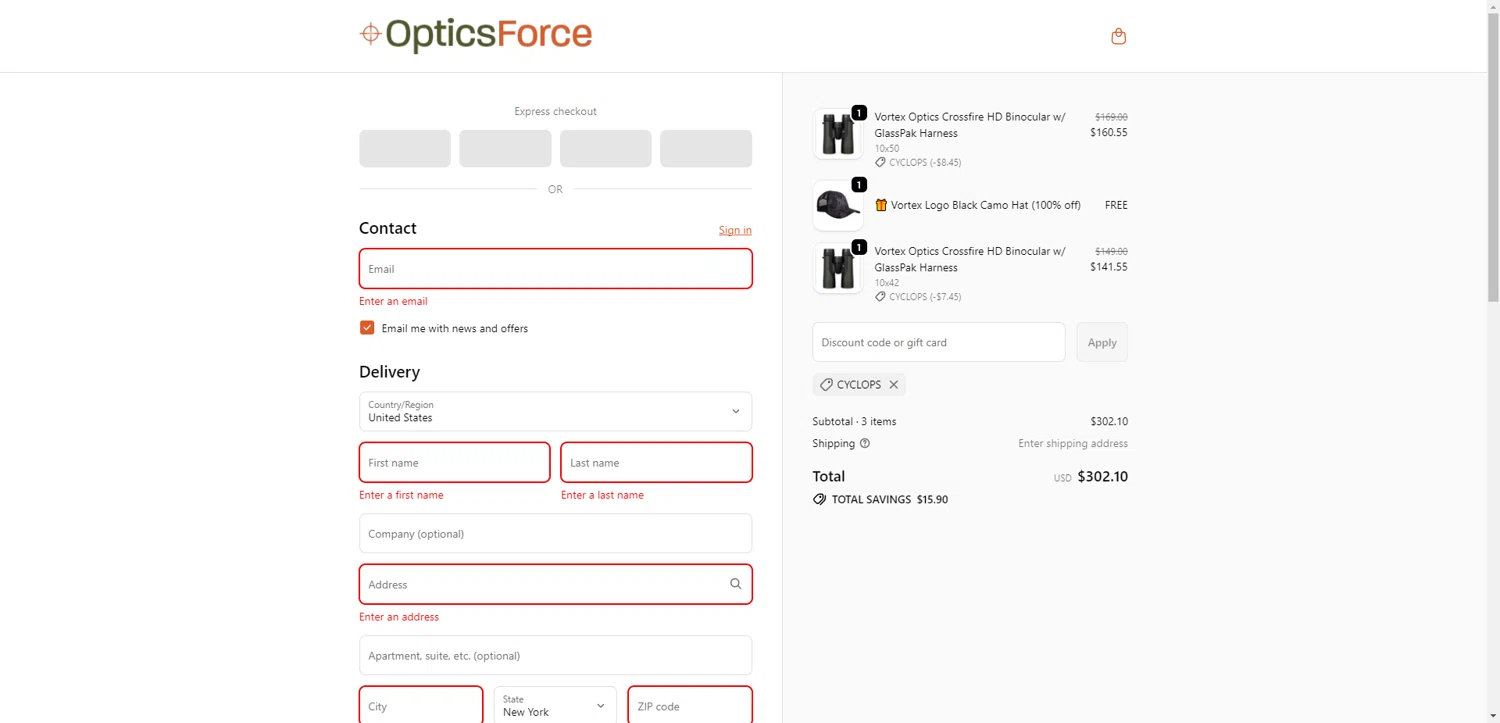Focus the Last name field
1500x723 pixels.
point(656,463)
